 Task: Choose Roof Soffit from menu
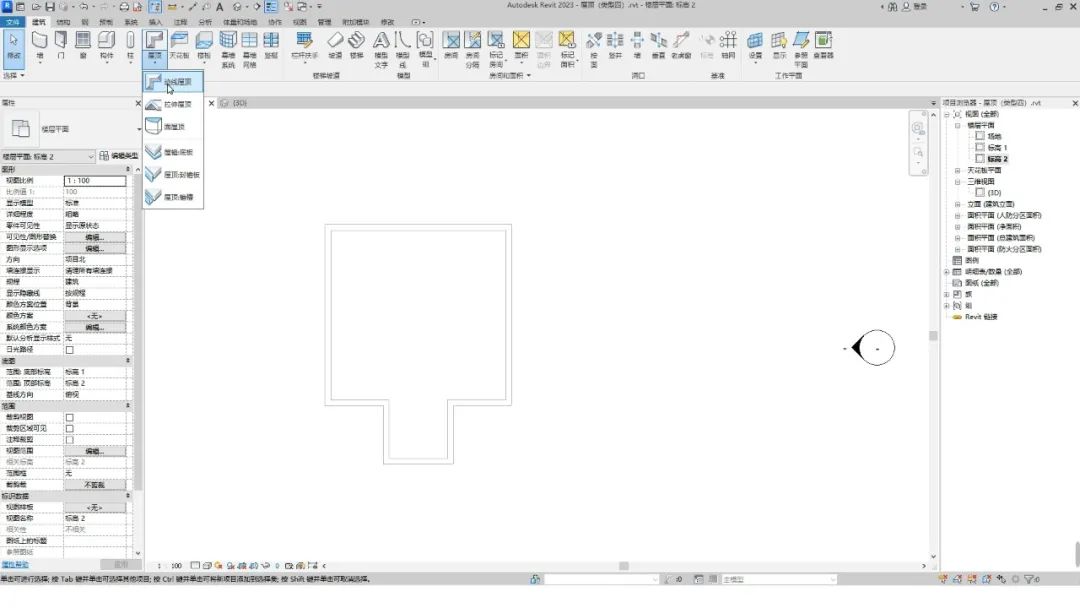tap(173, 152)
